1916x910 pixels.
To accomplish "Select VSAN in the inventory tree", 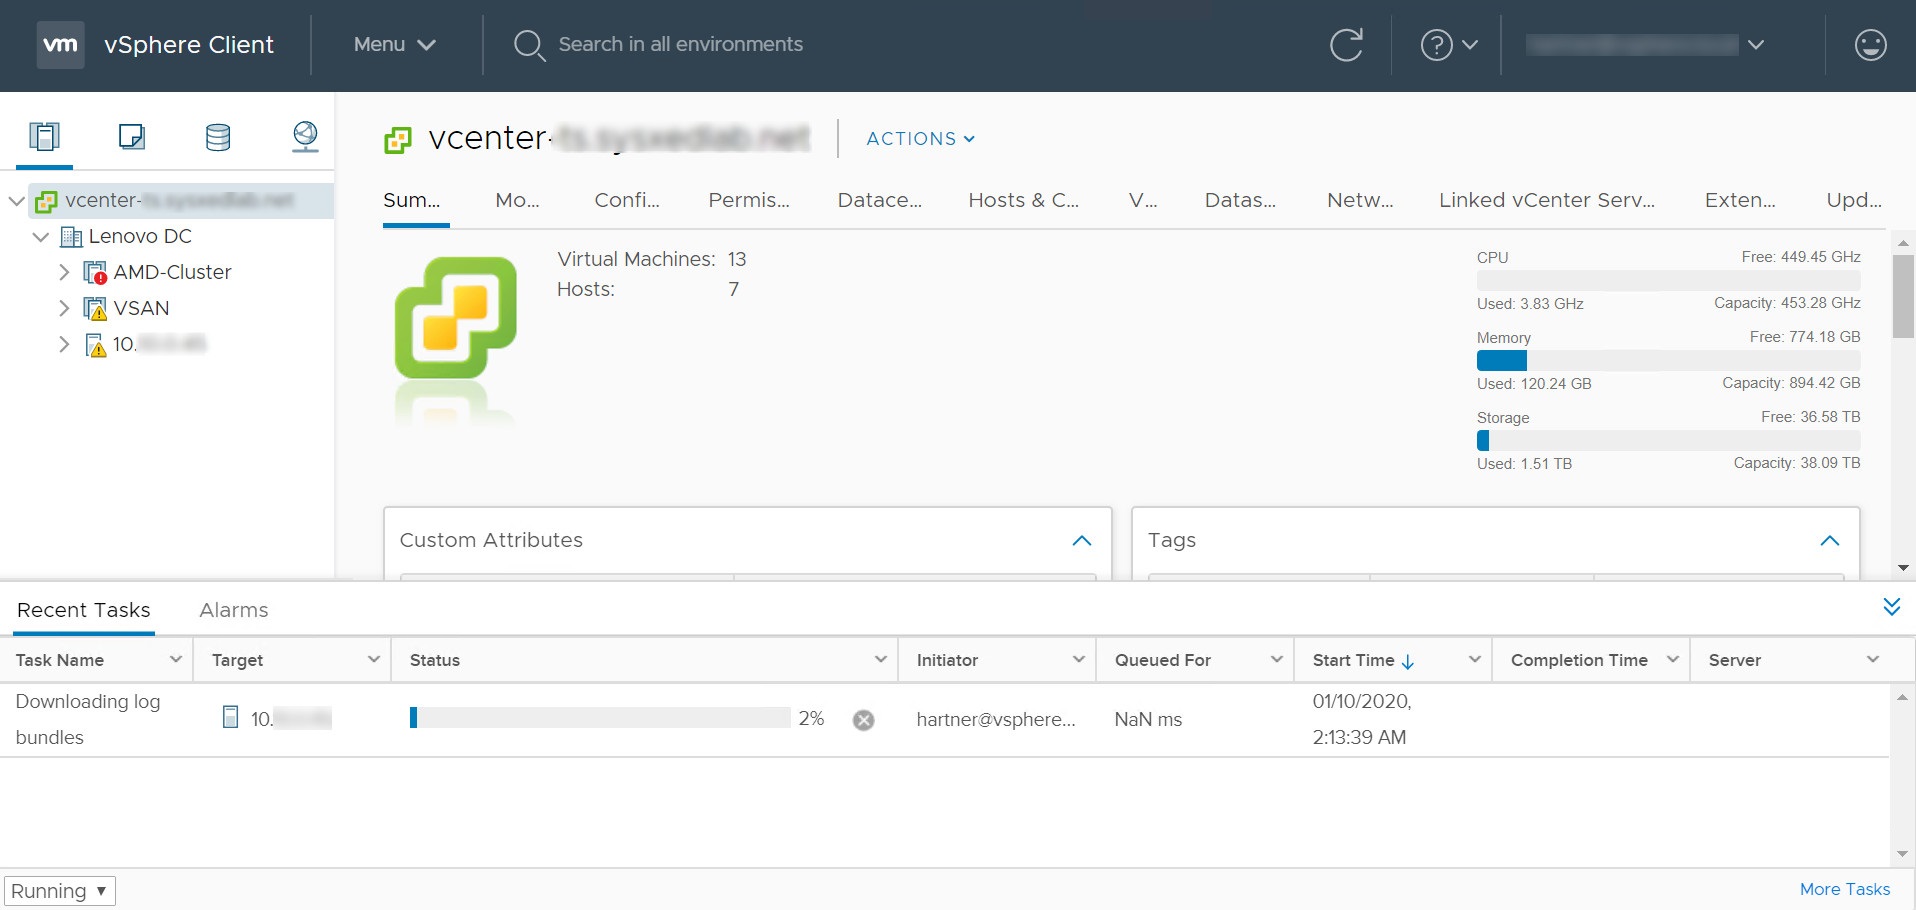I will pyautogui.click(x=141, y=308).
